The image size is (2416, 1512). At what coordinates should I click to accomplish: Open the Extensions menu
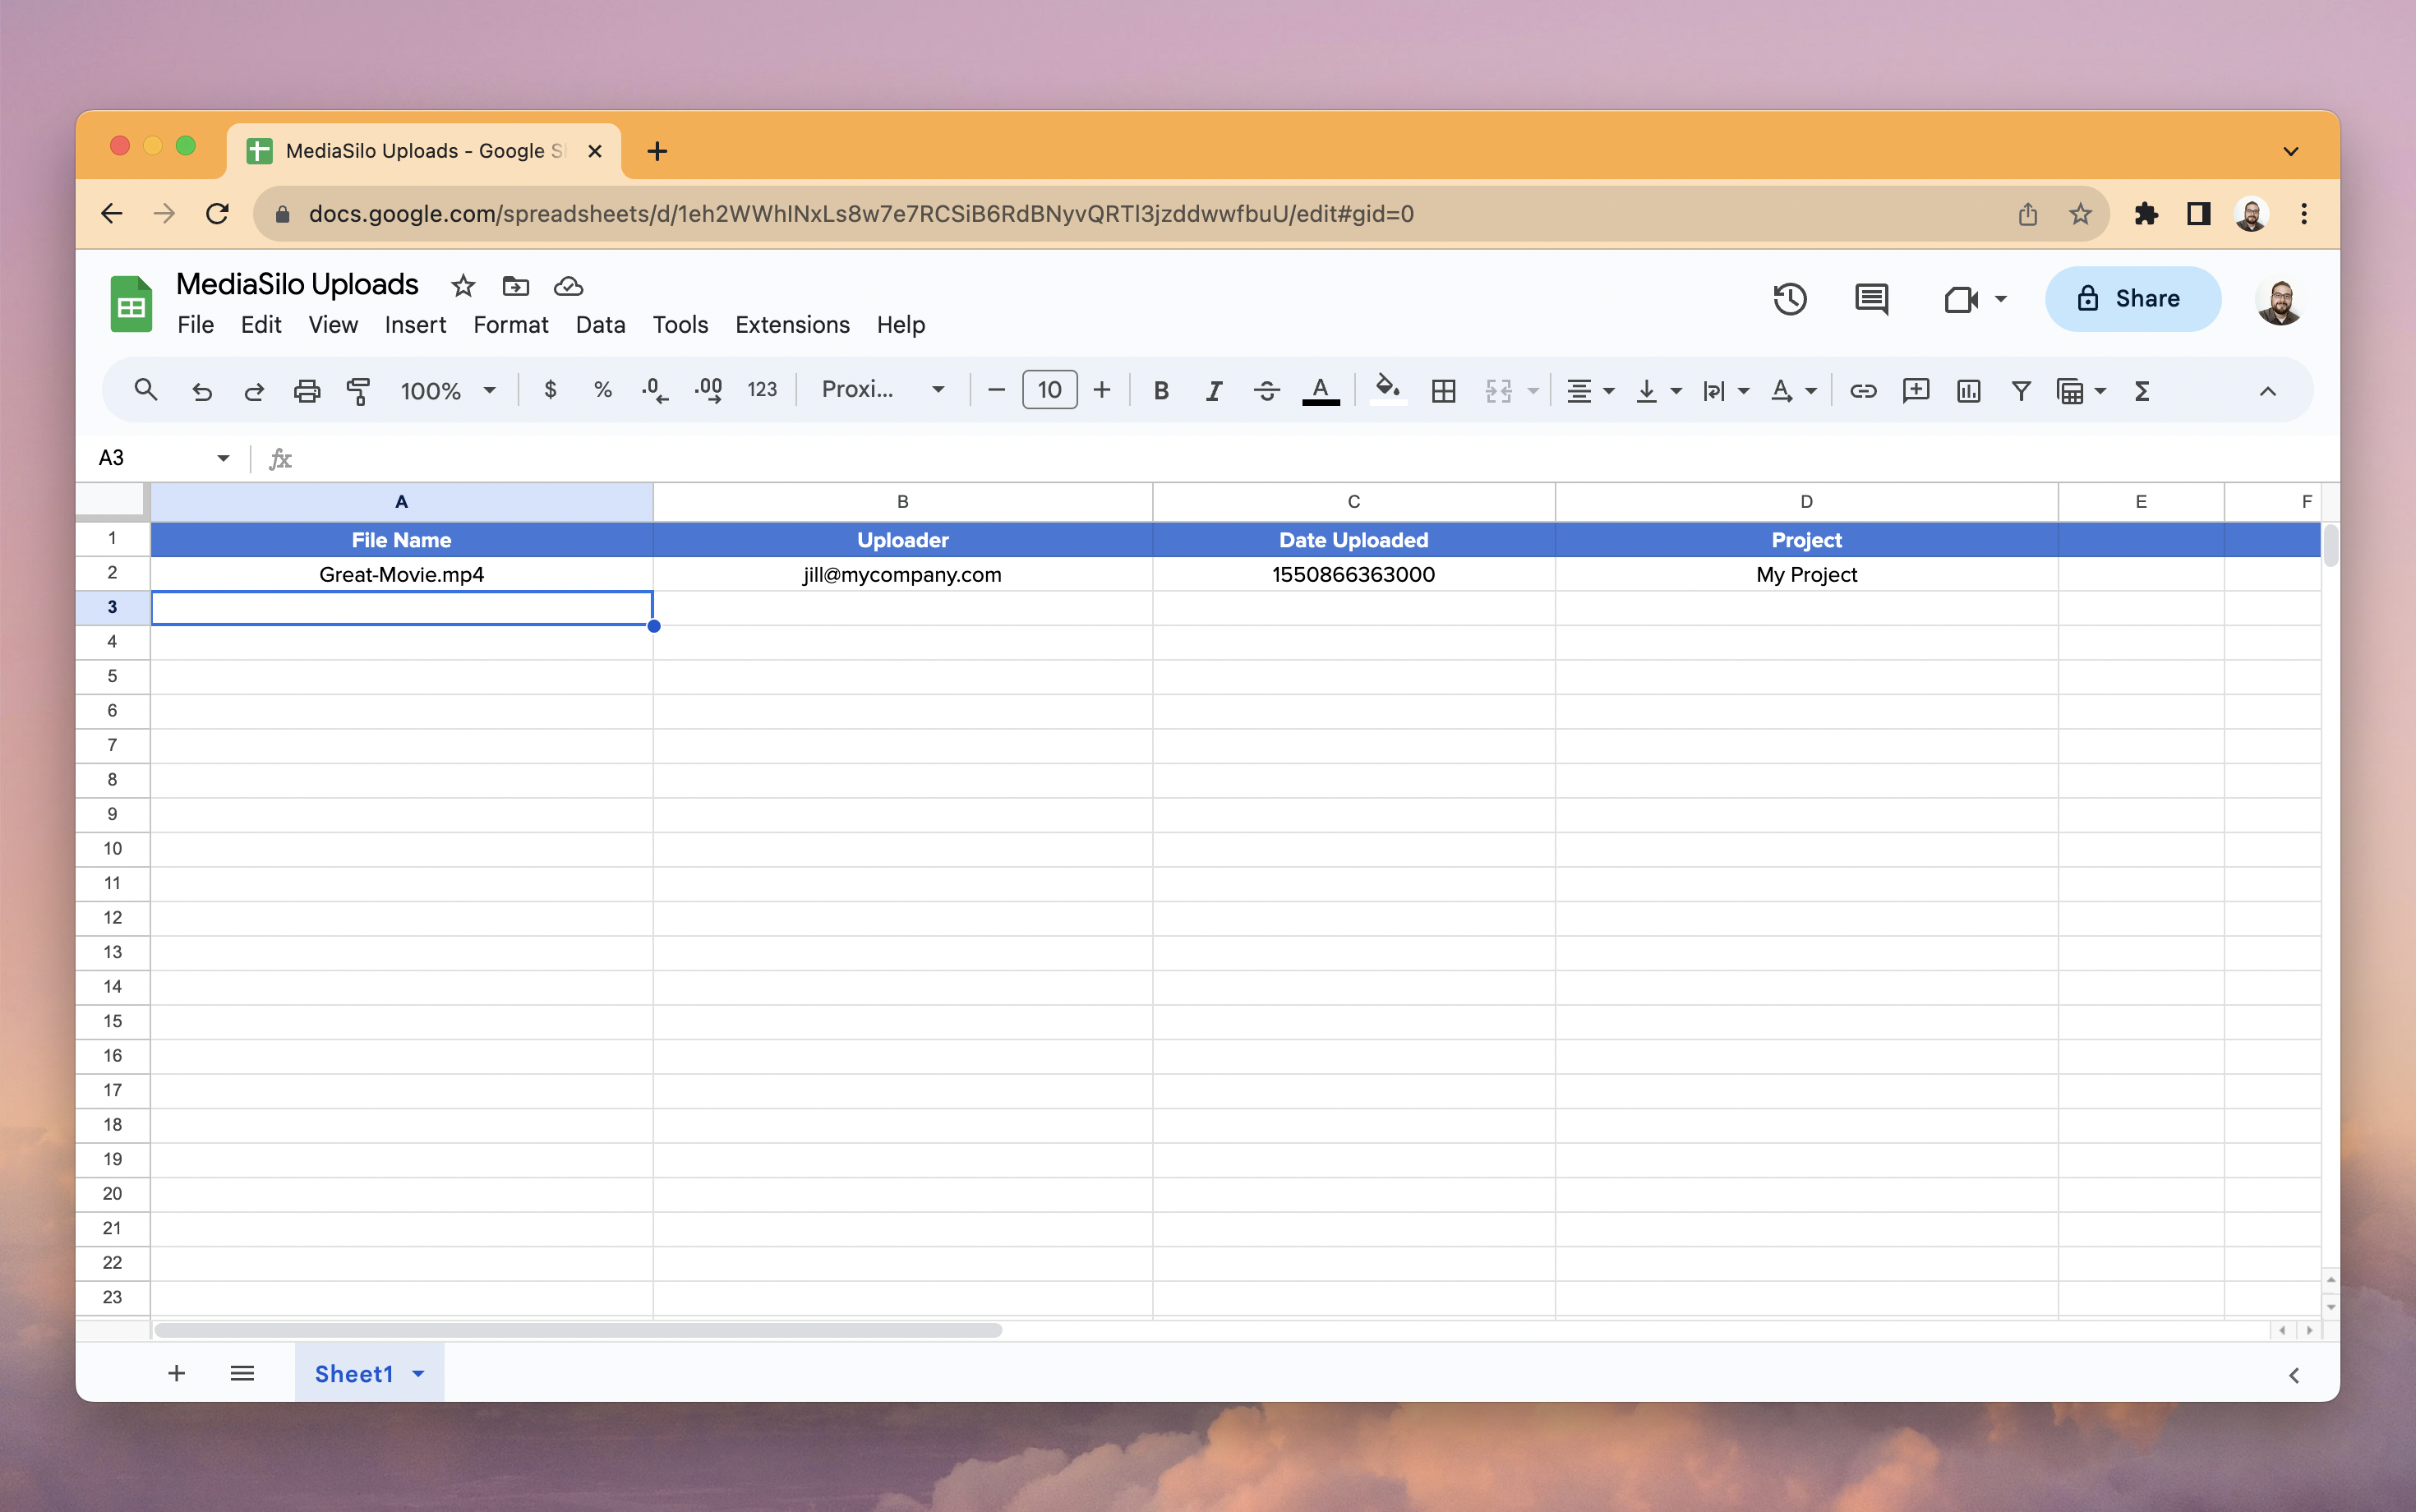pos(792,325)
